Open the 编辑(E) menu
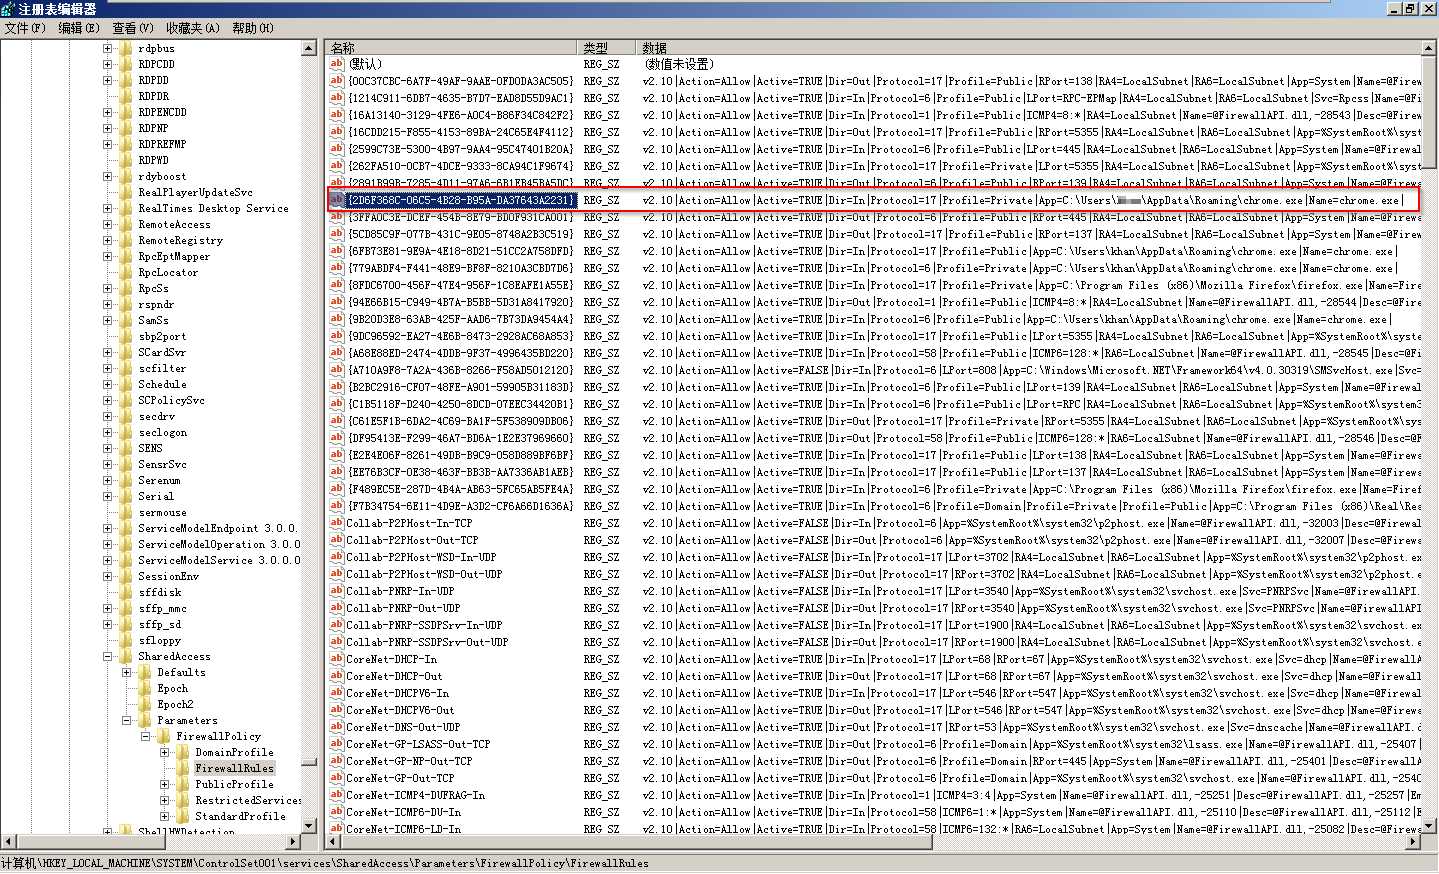 tap(79, 28)
